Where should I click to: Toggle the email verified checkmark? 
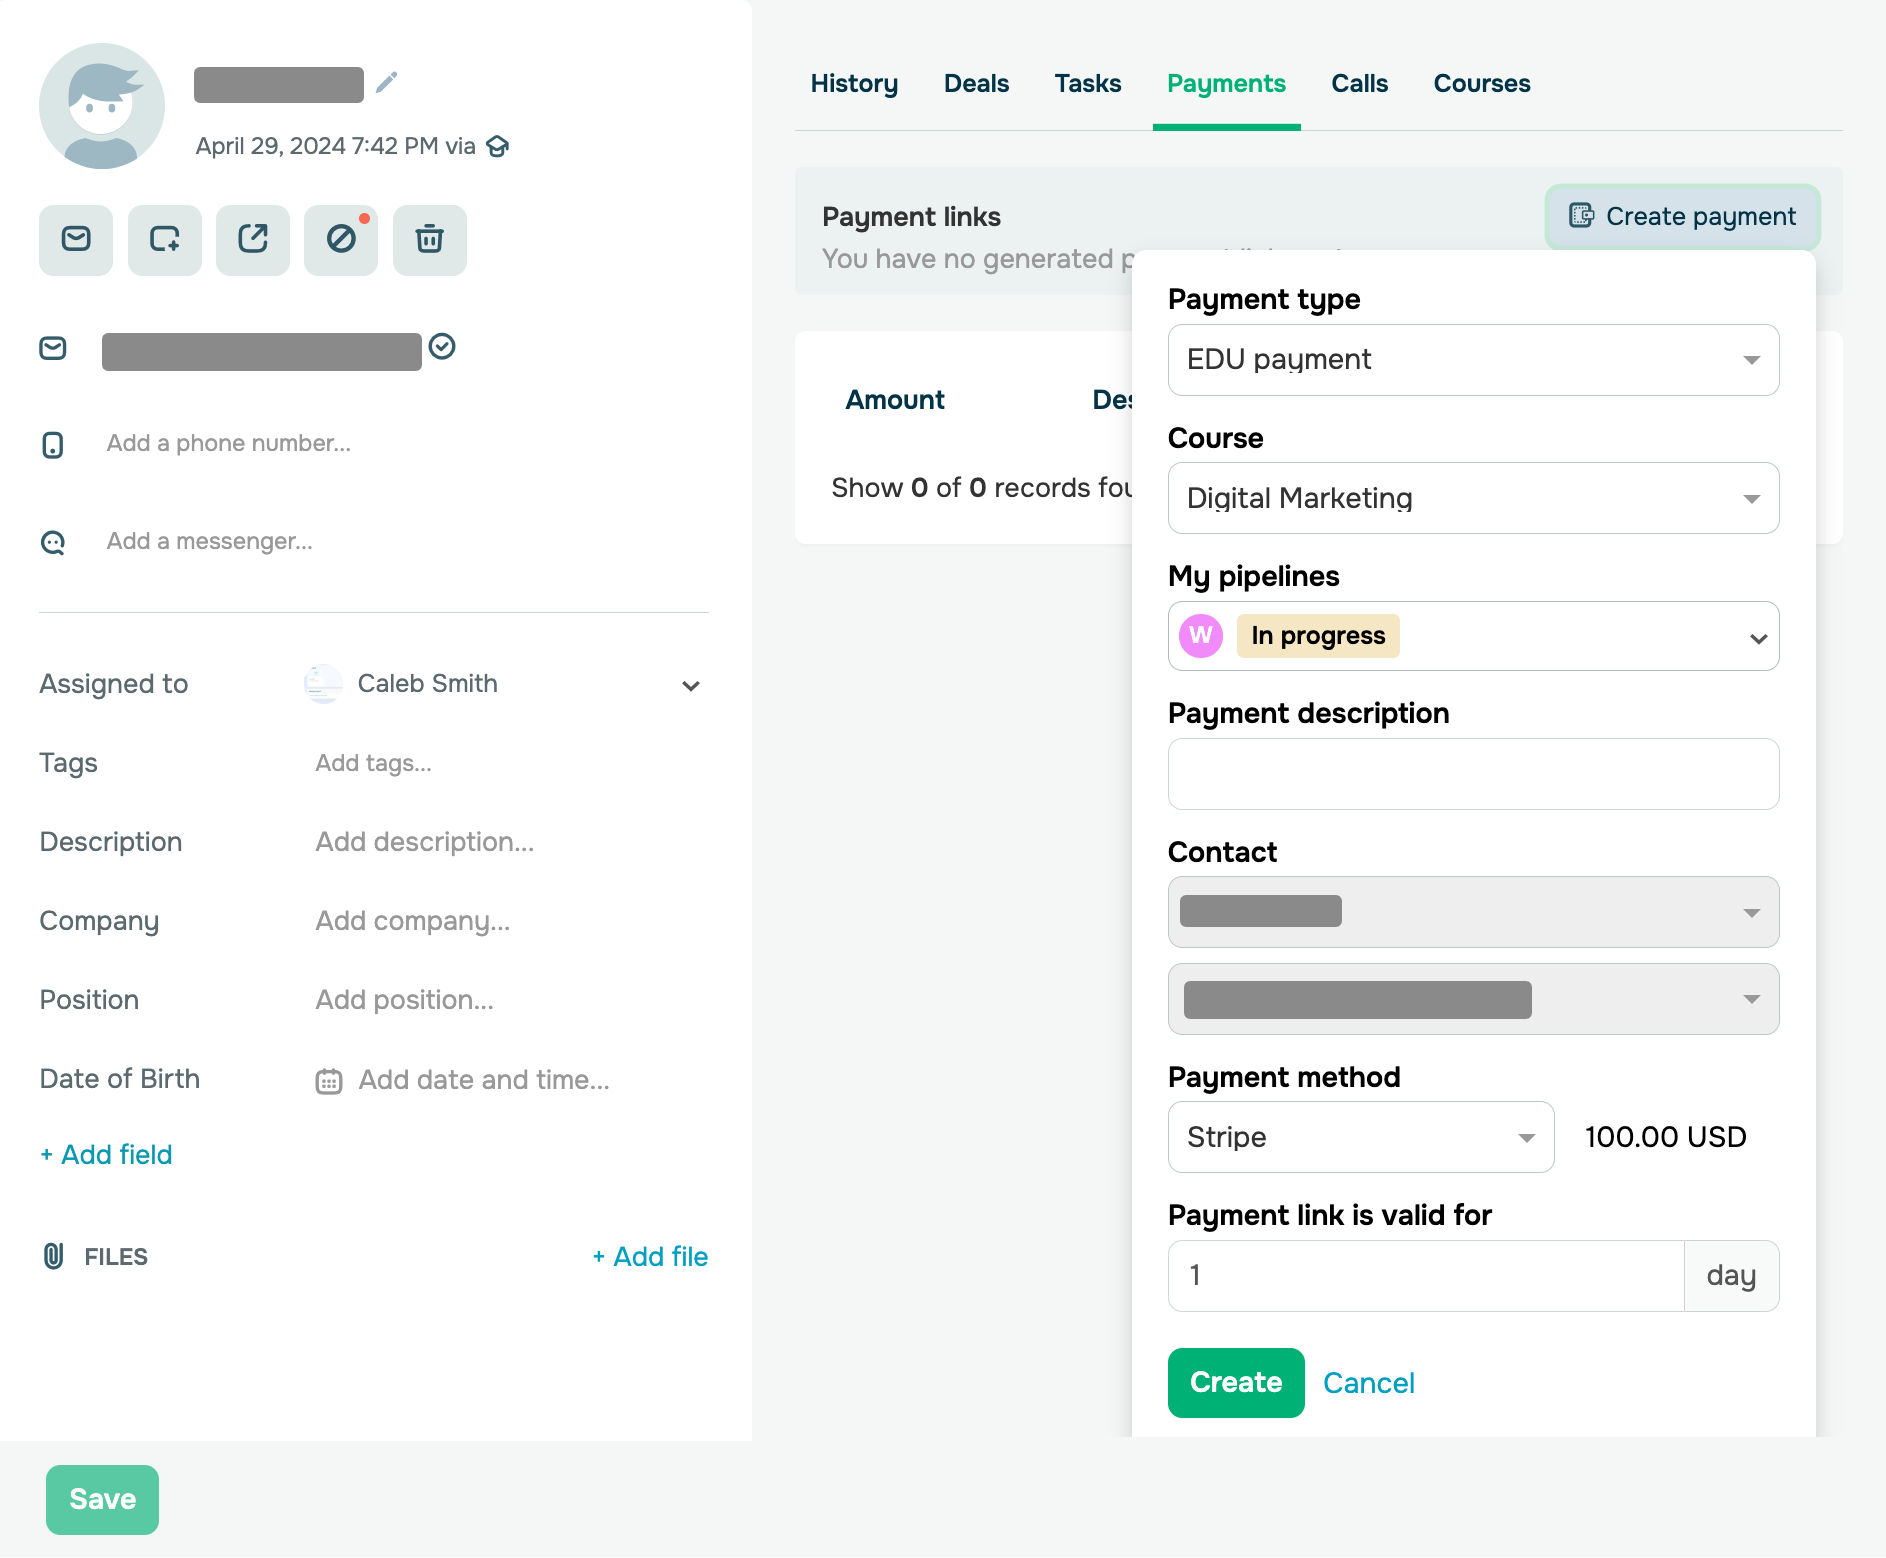point(443,347)
